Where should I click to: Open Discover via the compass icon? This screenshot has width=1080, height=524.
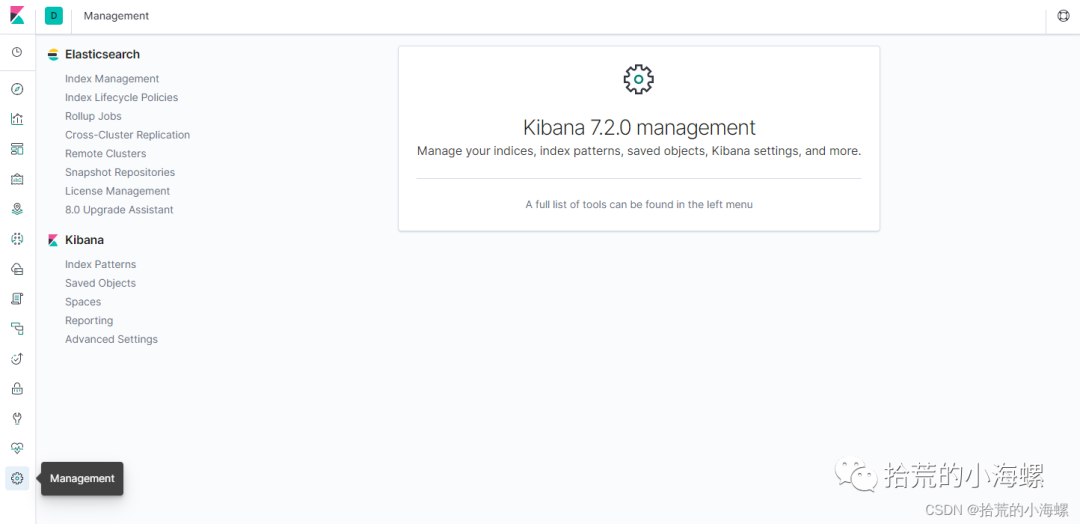tap(17, 89)
